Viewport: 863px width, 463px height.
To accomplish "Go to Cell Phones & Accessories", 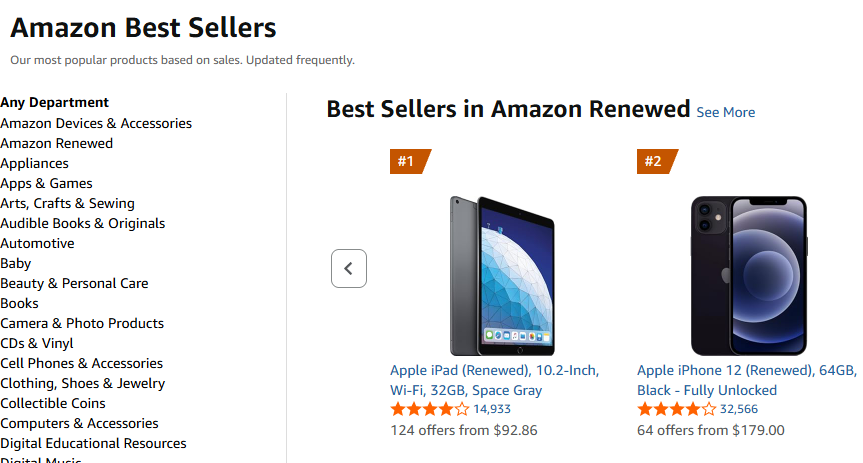I will pos(82,363).
